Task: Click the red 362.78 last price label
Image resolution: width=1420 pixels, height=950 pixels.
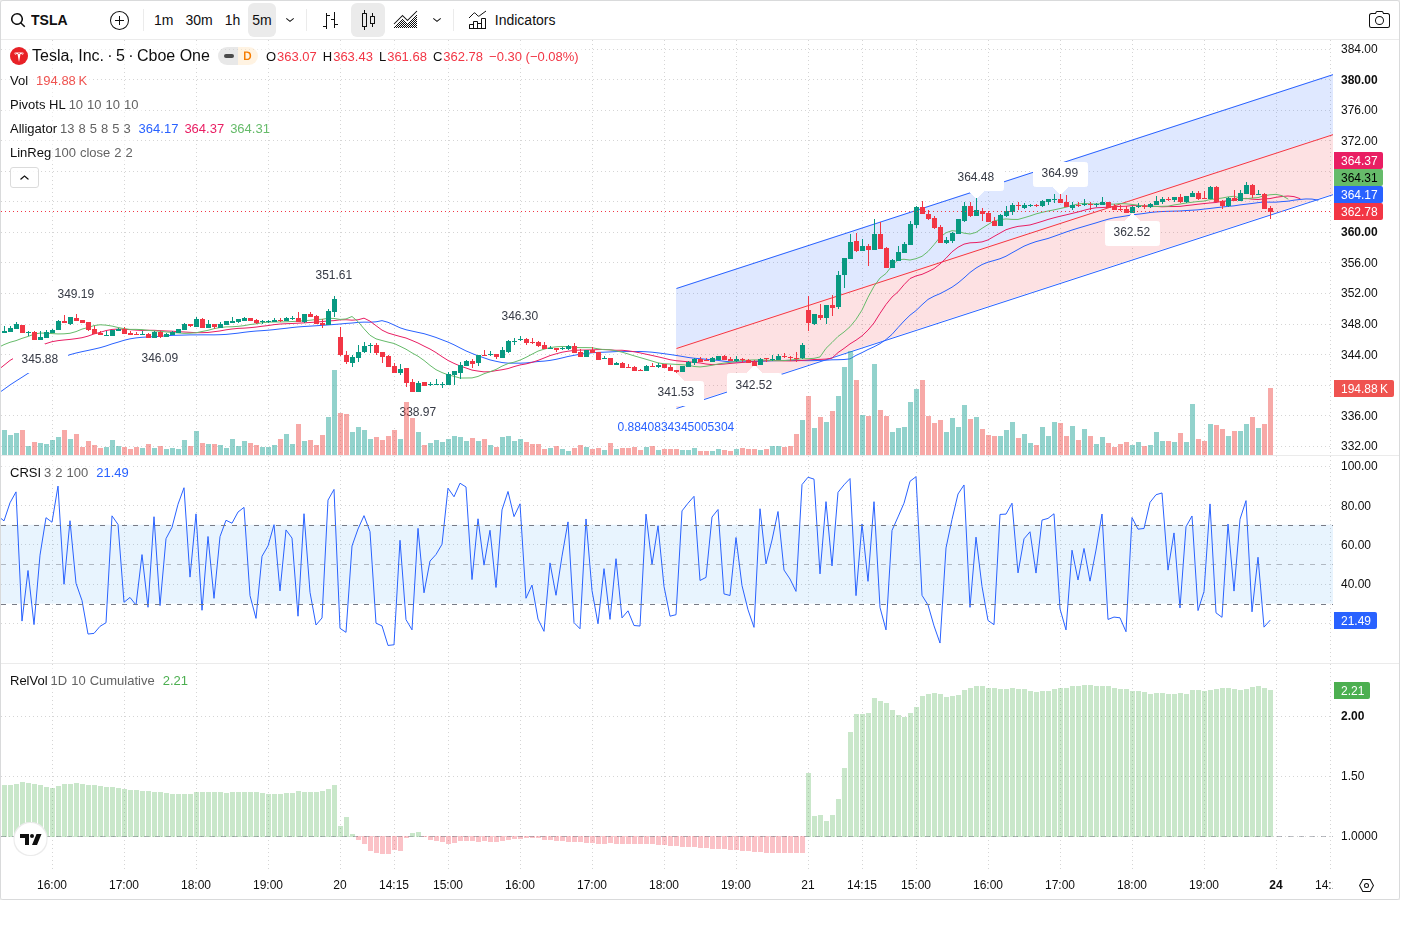Action: (1359, 212)
